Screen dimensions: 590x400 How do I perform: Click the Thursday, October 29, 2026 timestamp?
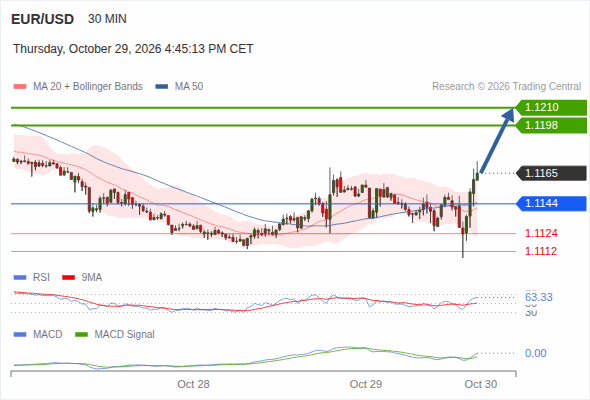pyautogui.click(x=133, y=49)
